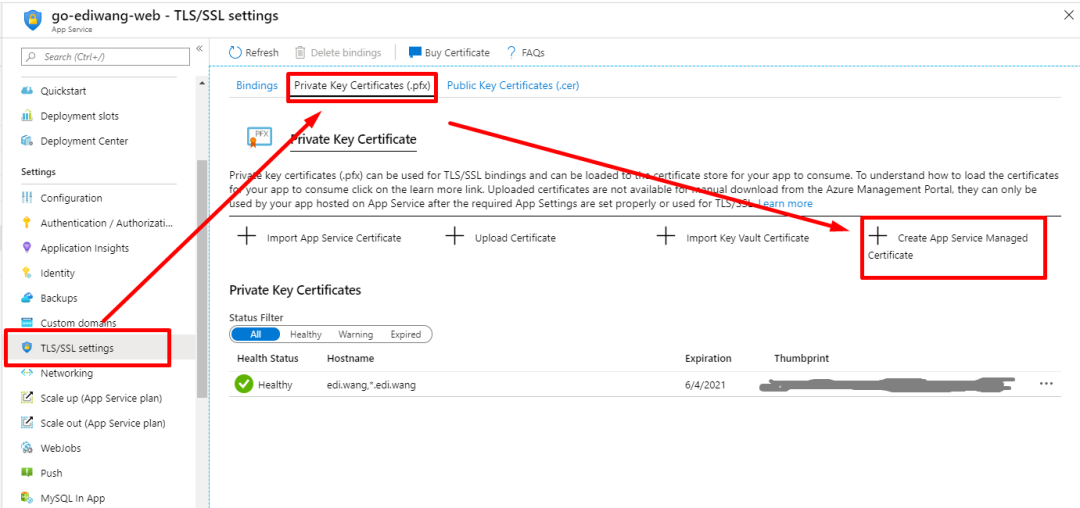The width and height of the screenshot is (1080, 508).
Task: Click the Scale up icon
Action: click(27, 398)
